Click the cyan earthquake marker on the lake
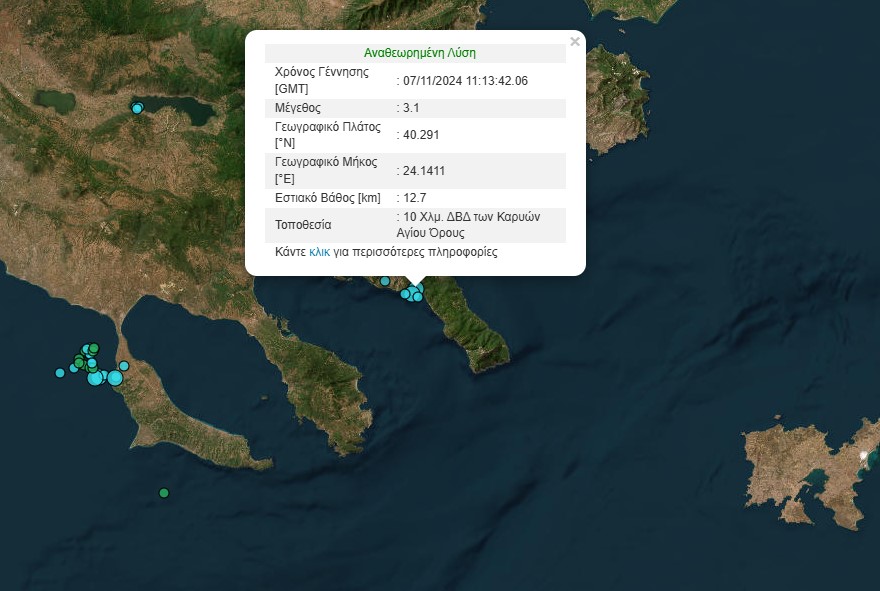The height and width of the screenshot is (591, 880). click(x=137, y=108)
